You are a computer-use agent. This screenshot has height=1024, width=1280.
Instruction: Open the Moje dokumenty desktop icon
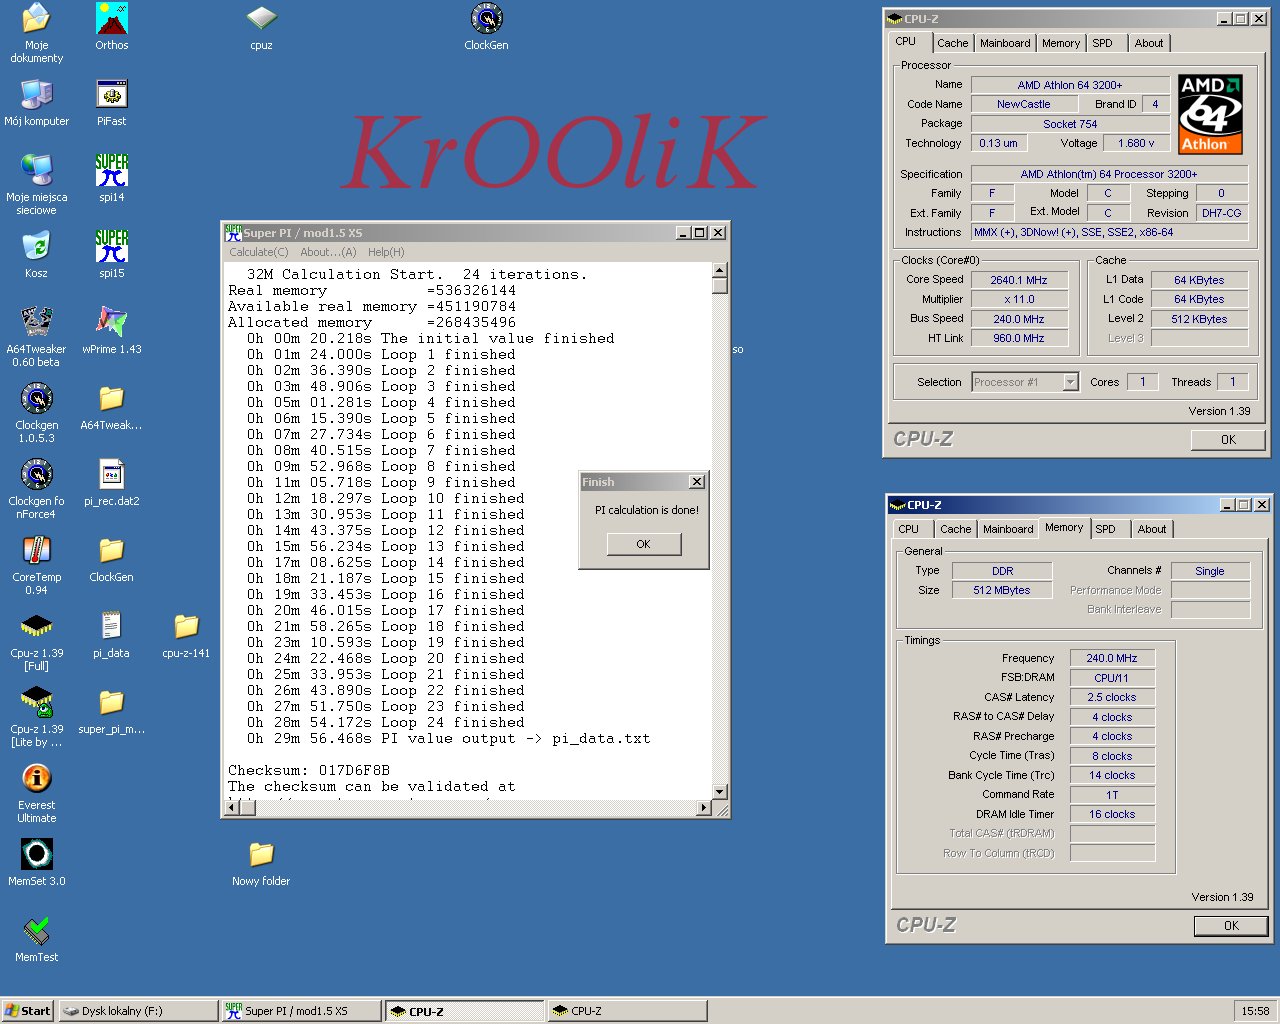tap(36, 30)
